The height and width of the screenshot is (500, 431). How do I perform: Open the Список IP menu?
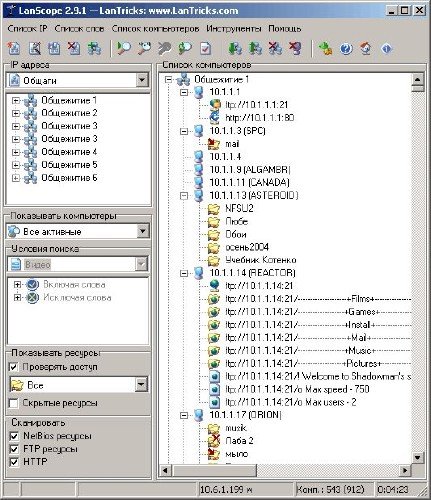(x=27, y=29)
